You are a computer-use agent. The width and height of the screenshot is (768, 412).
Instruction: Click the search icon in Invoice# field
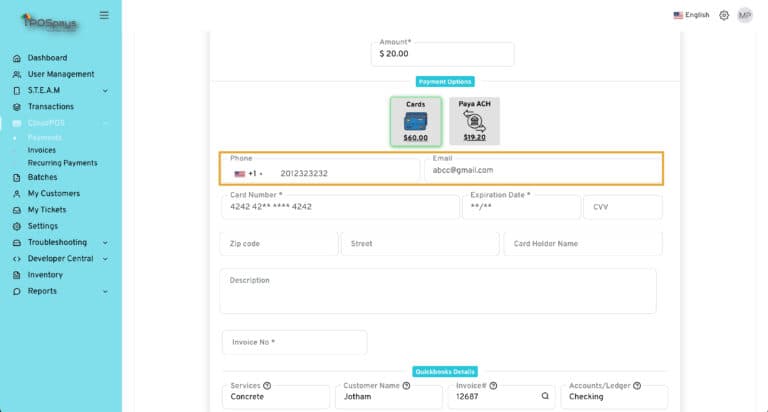pos(545,396)
